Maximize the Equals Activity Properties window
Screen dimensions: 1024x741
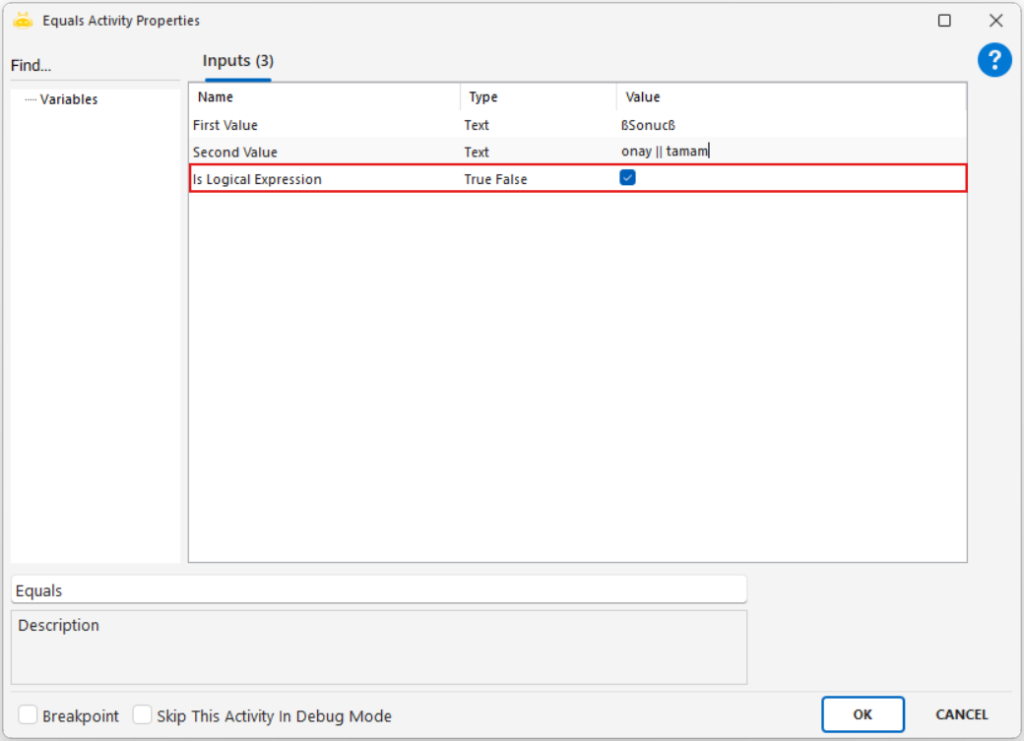point(944,20)
